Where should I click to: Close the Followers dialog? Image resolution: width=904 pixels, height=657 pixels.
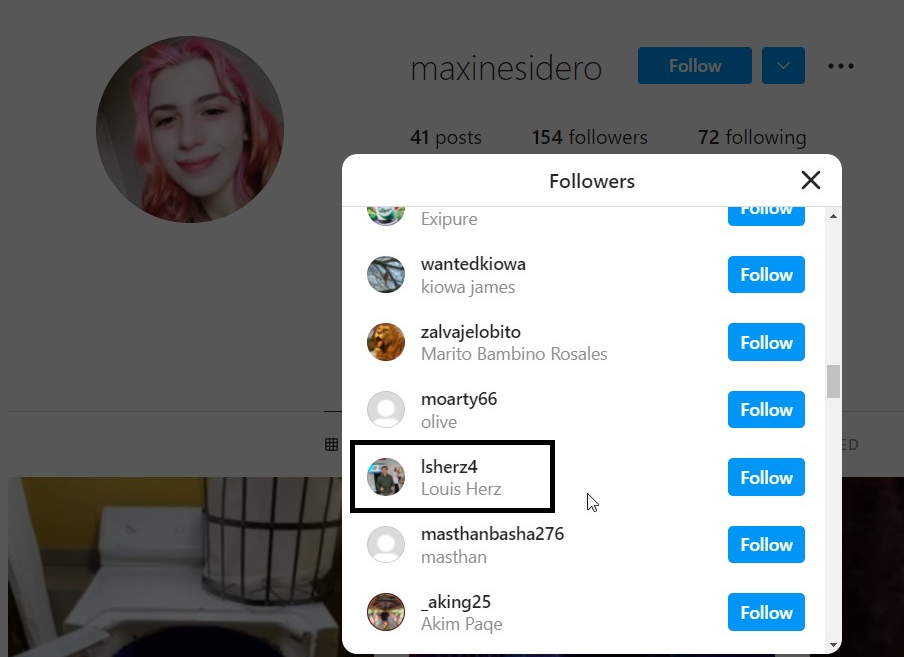811,180
